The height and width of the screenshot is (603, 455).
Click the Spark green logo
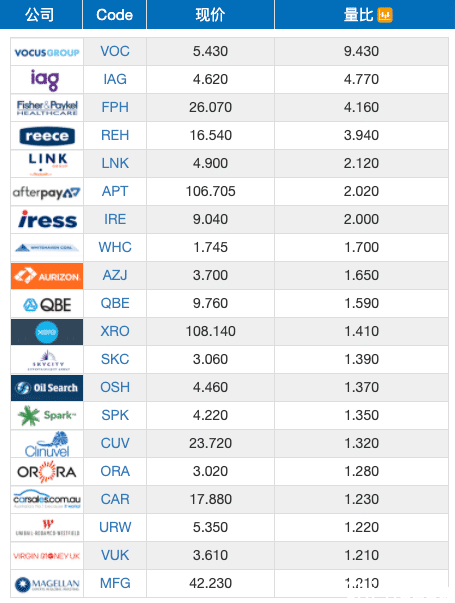click(47, 416)
